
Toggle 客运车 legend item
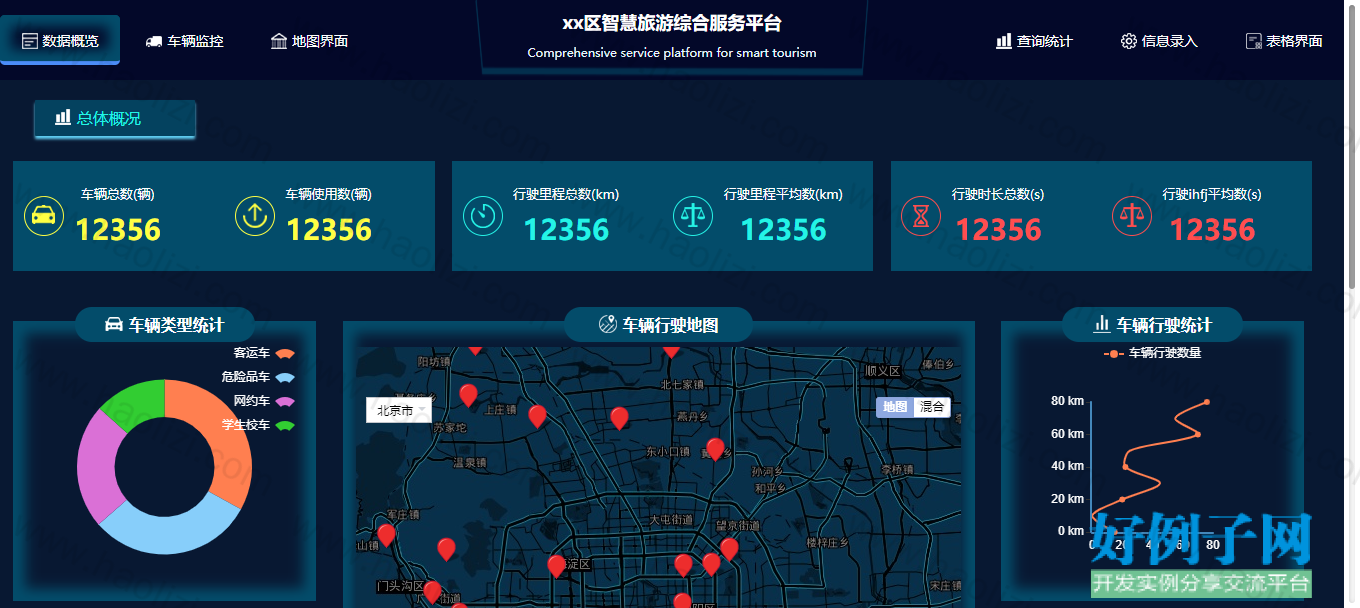(264, 353)
